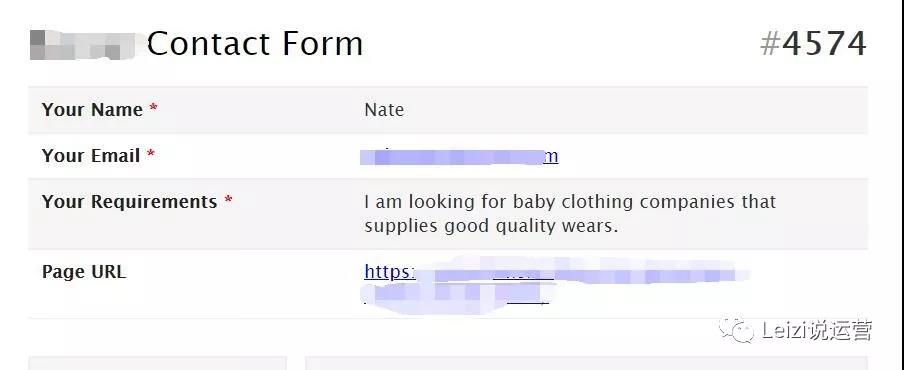Click the red asterisk next to Your Email
Image resolution: width=904 pixels, height=370 pixels.
(x=151, y=154)
